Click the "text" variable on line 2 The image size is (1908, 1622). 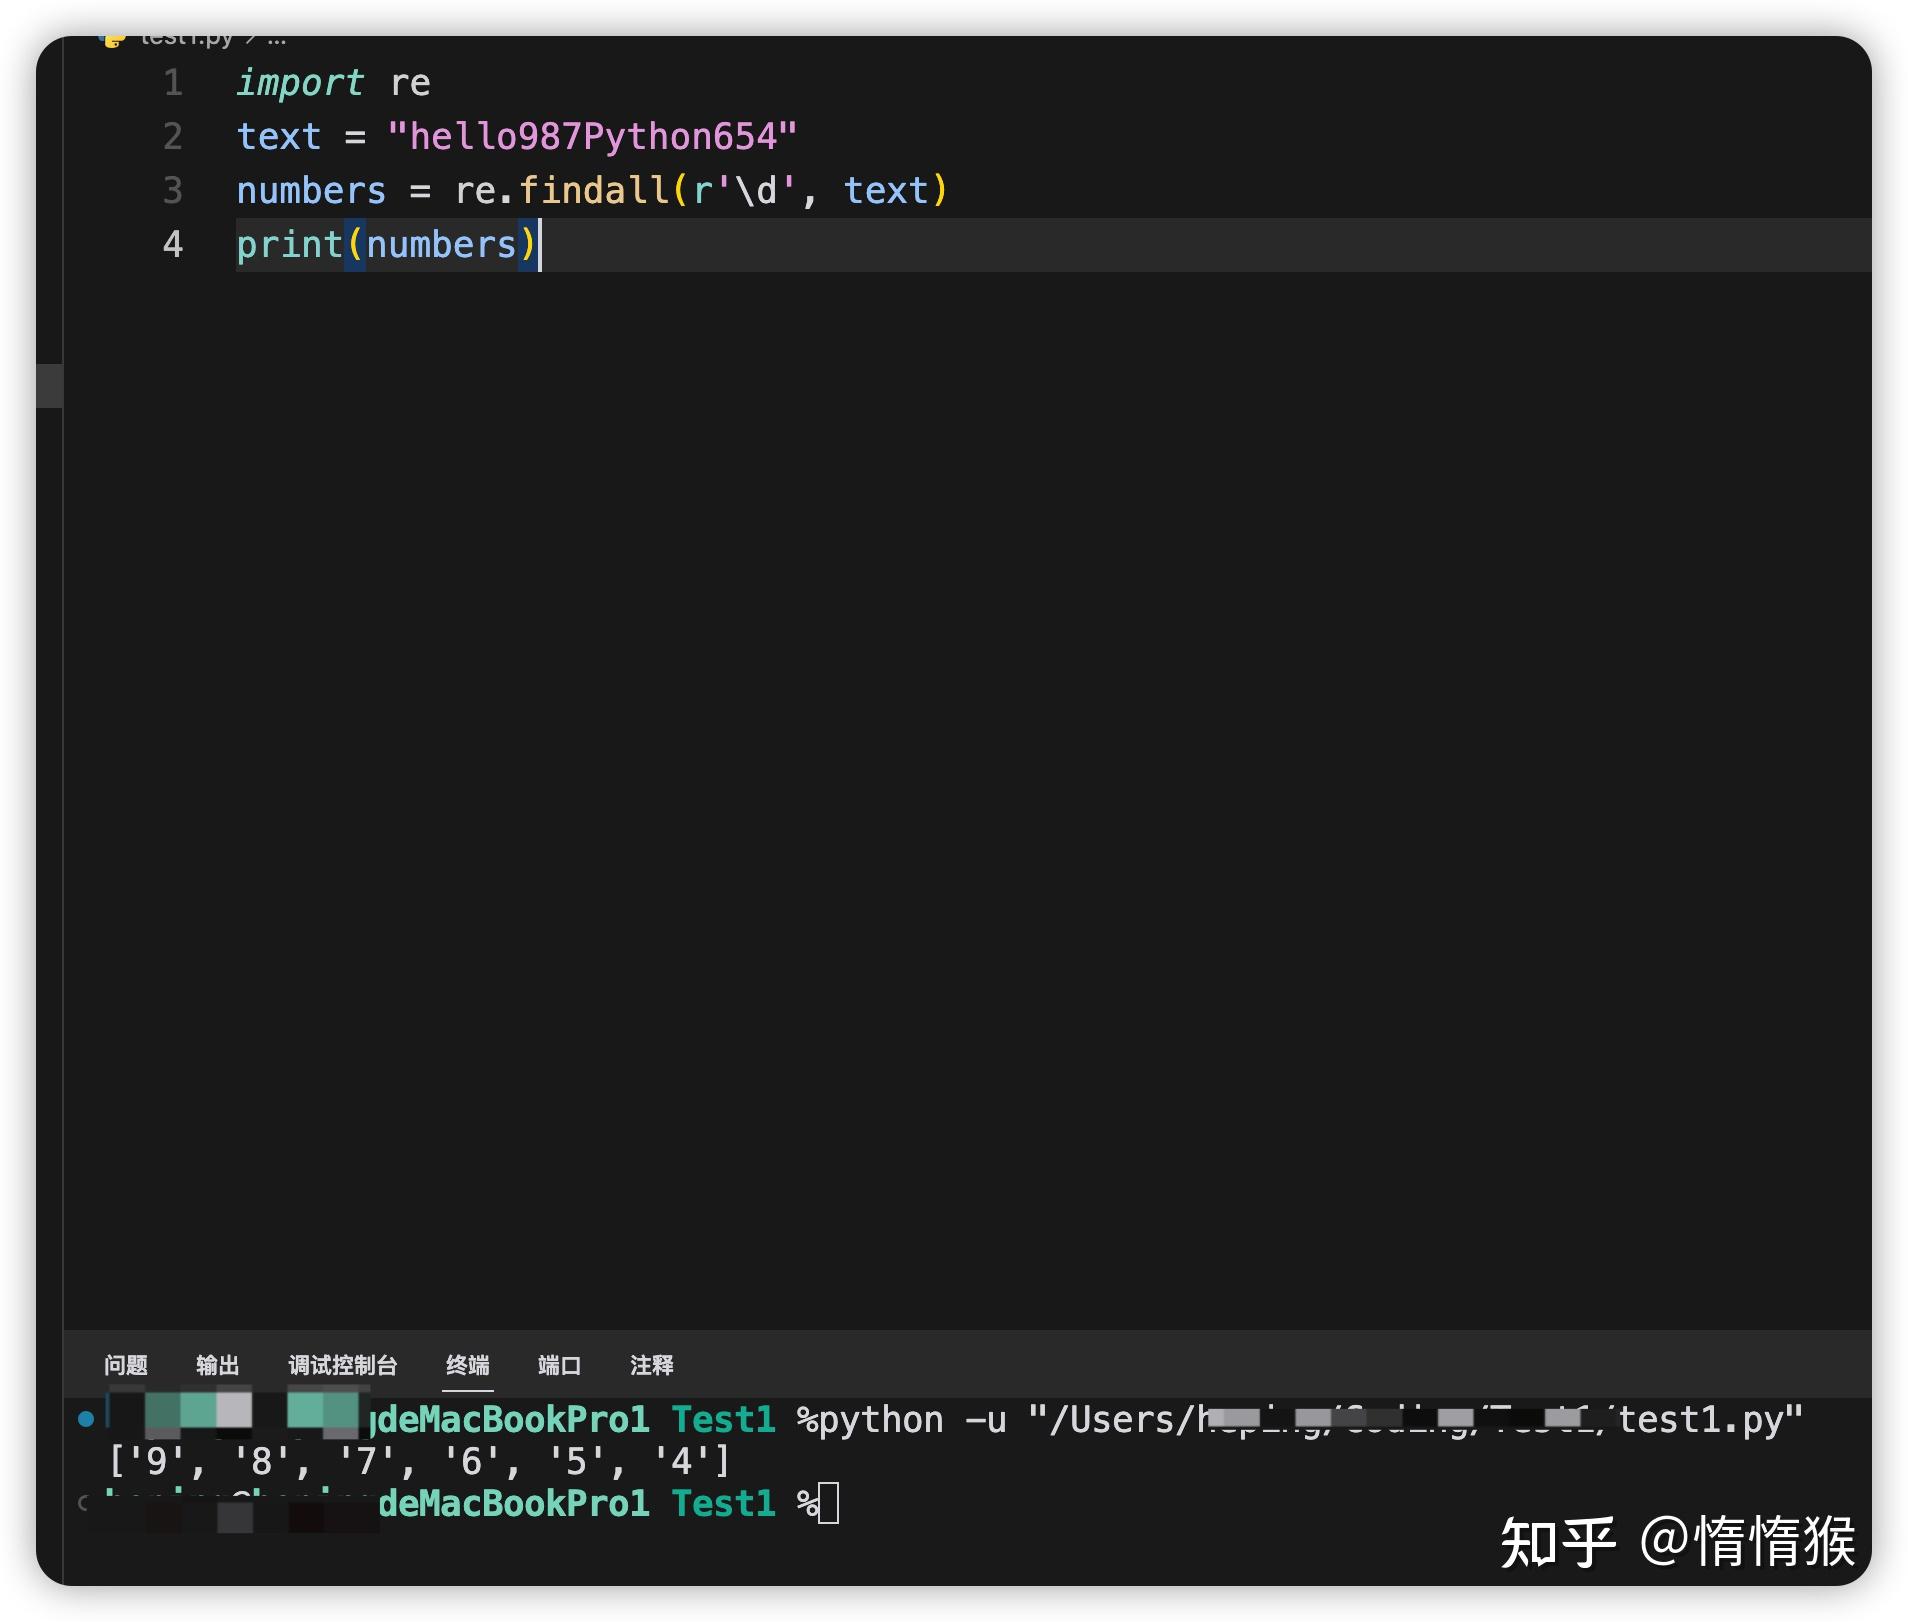[279, 136]
